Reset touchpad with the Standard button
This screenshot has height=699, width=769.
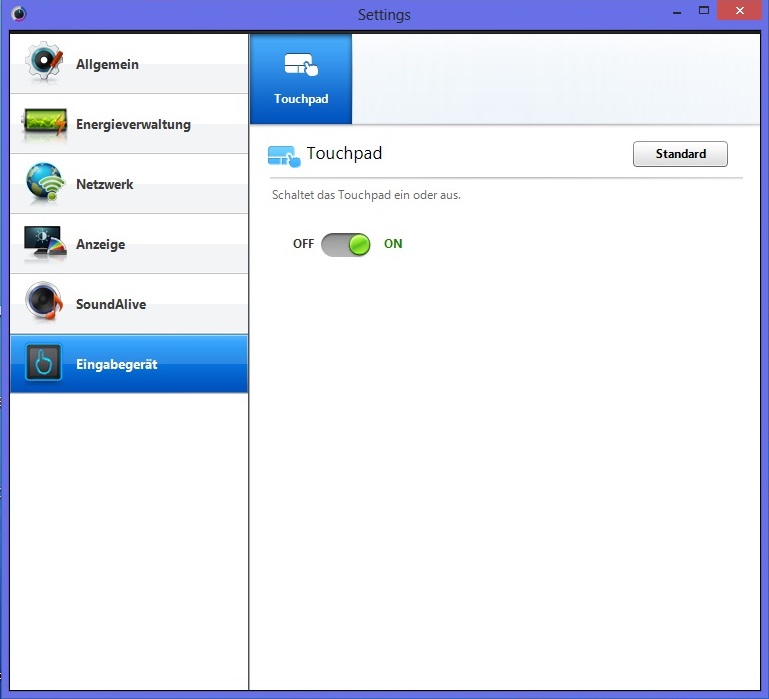[680, 154]
